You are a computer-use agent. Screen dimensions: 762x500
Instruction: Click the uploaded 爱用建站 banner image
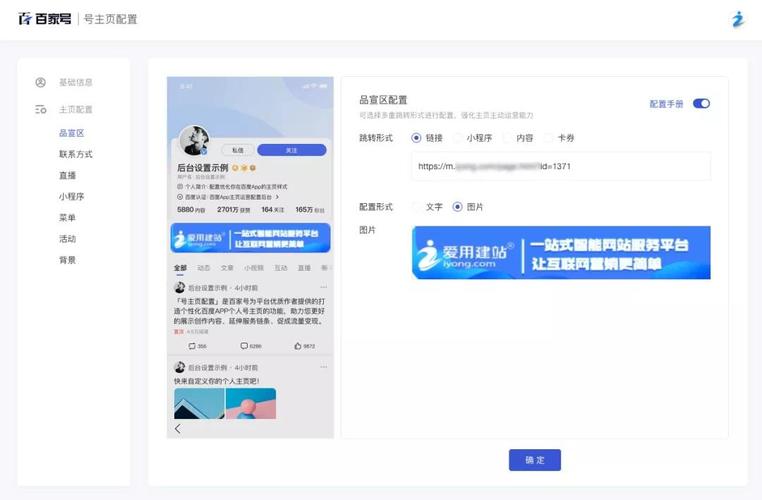click(561, 253)
